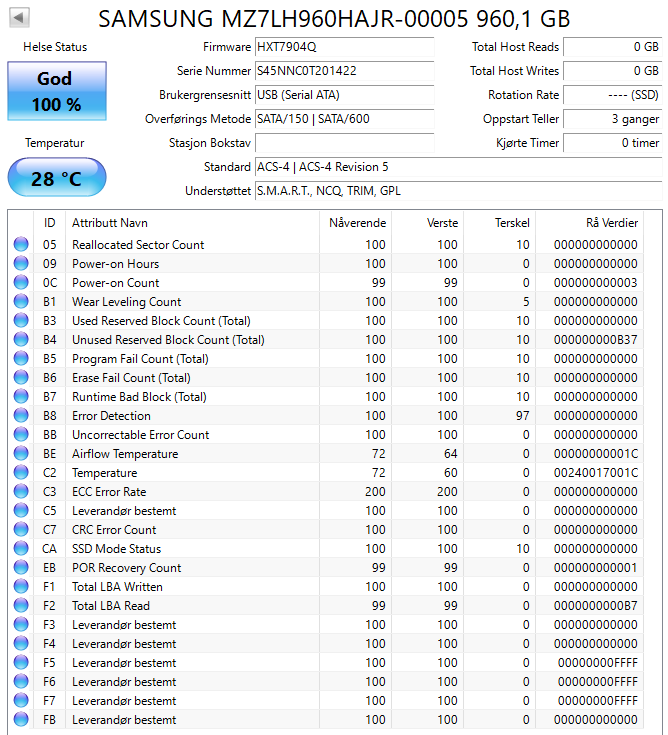Click the F4 row ID cell
Viewport: 668px width, 735px height.
point(49,644)
